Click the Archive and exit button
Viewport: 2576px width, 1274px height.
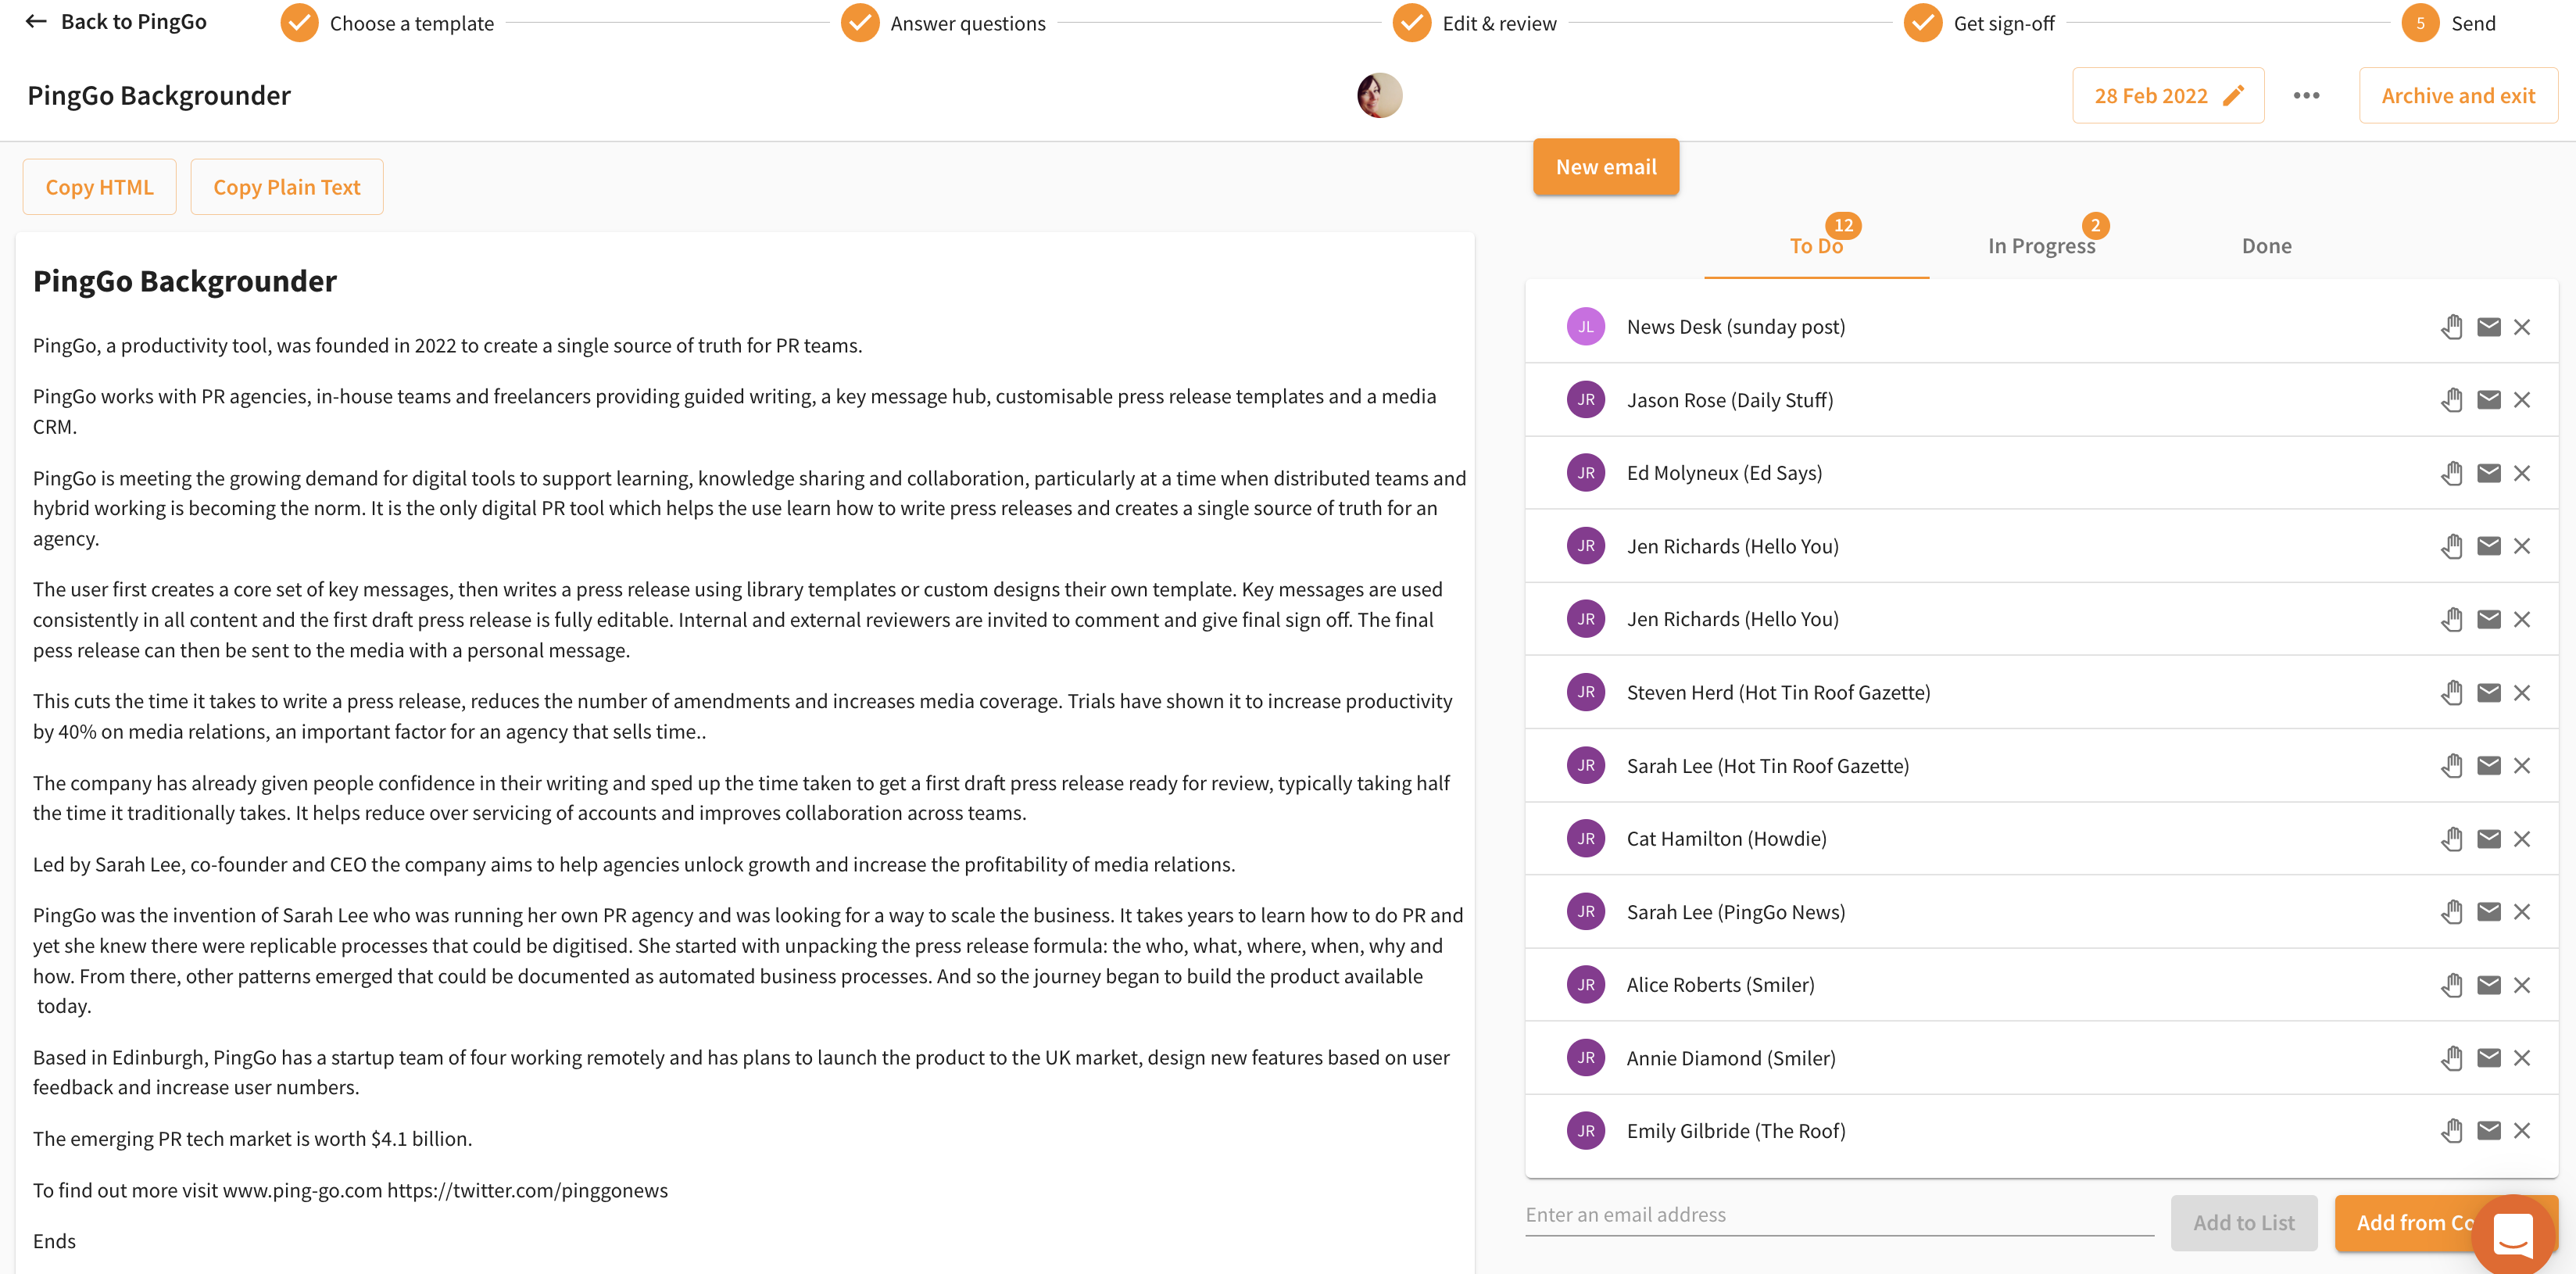2458,95
